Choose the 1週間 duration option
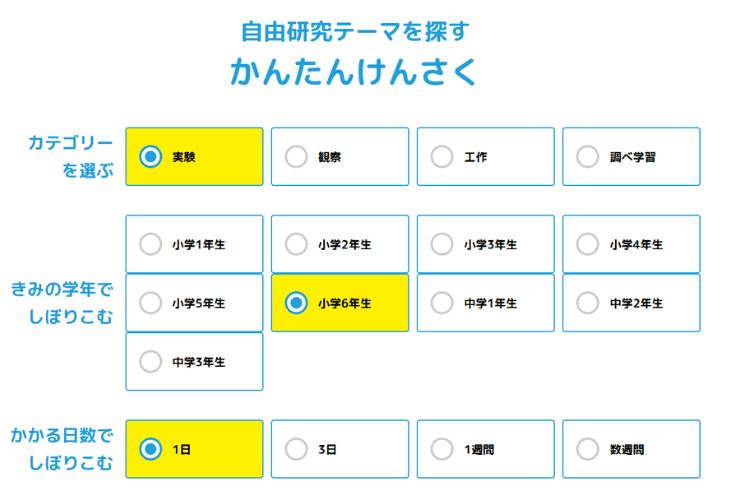The width and height of the screenshot is (750, 500). click(x=442, y=449)
